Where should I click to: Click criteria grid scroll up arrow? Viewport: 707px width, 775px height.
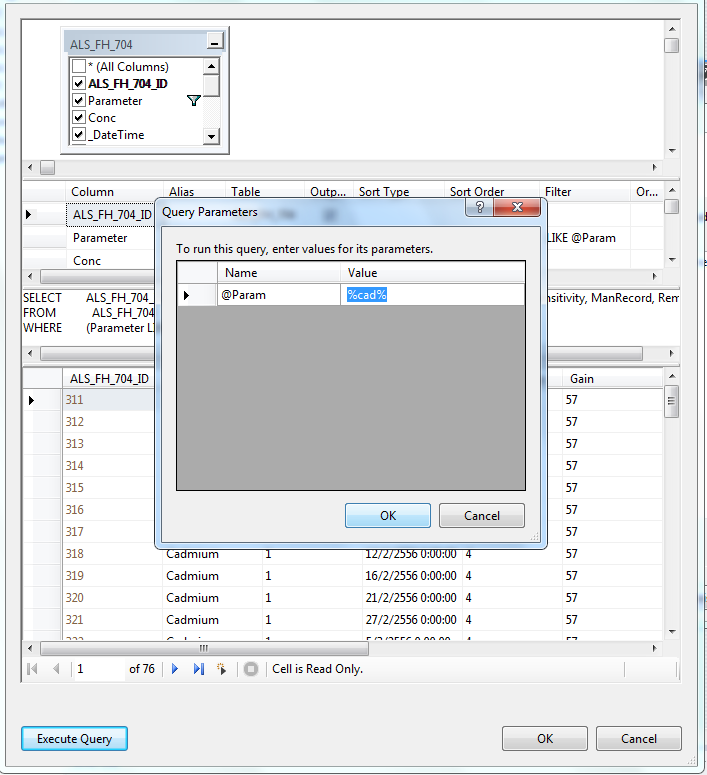coord(671,190)
